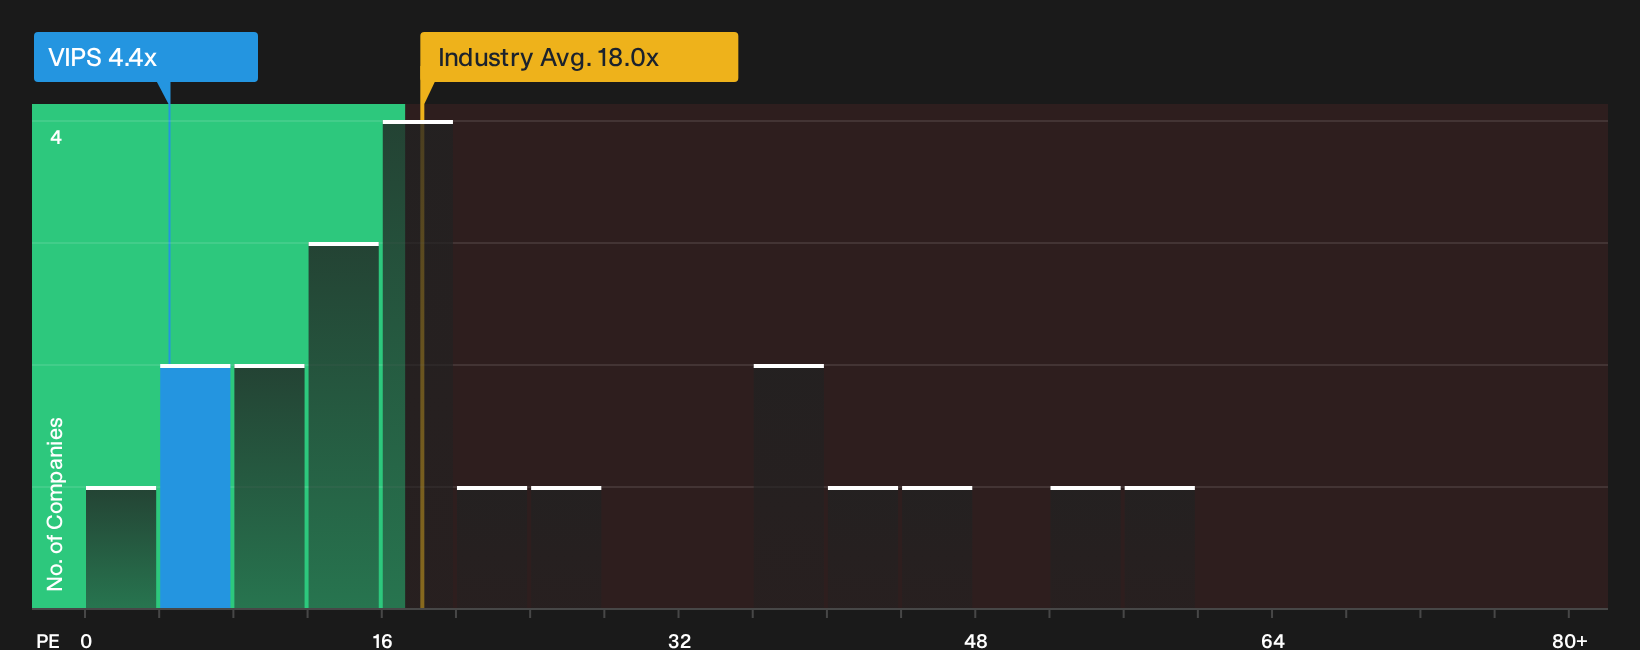Click the VIPS 4.4x blue label
Image resolution: width=1640 pixels, height=650 pixels.
pos(146,57)
